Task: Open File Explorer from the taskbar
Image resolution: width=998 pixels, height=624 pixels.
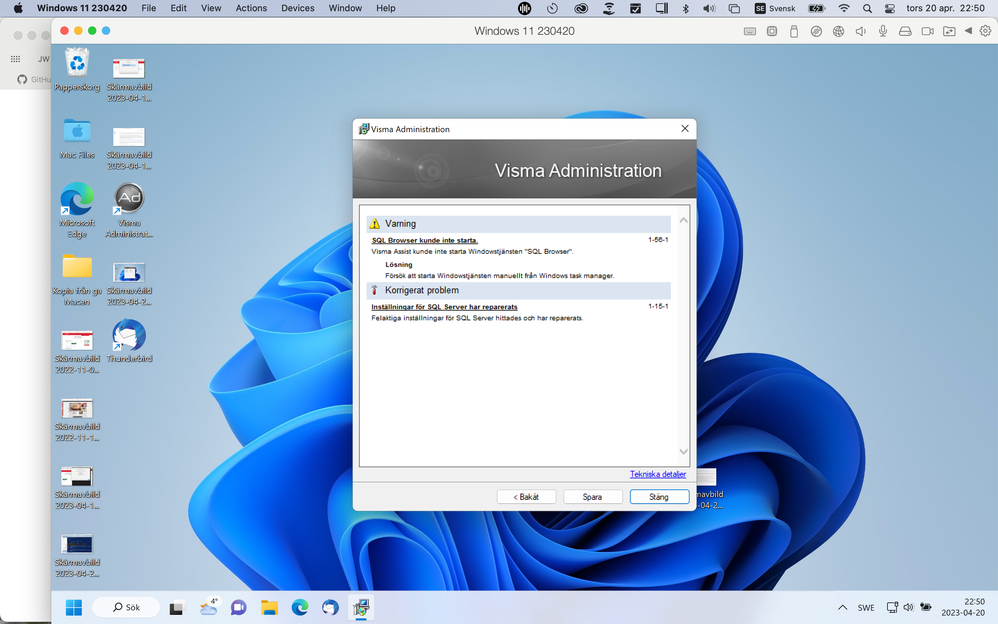Action: coord(269,607)
